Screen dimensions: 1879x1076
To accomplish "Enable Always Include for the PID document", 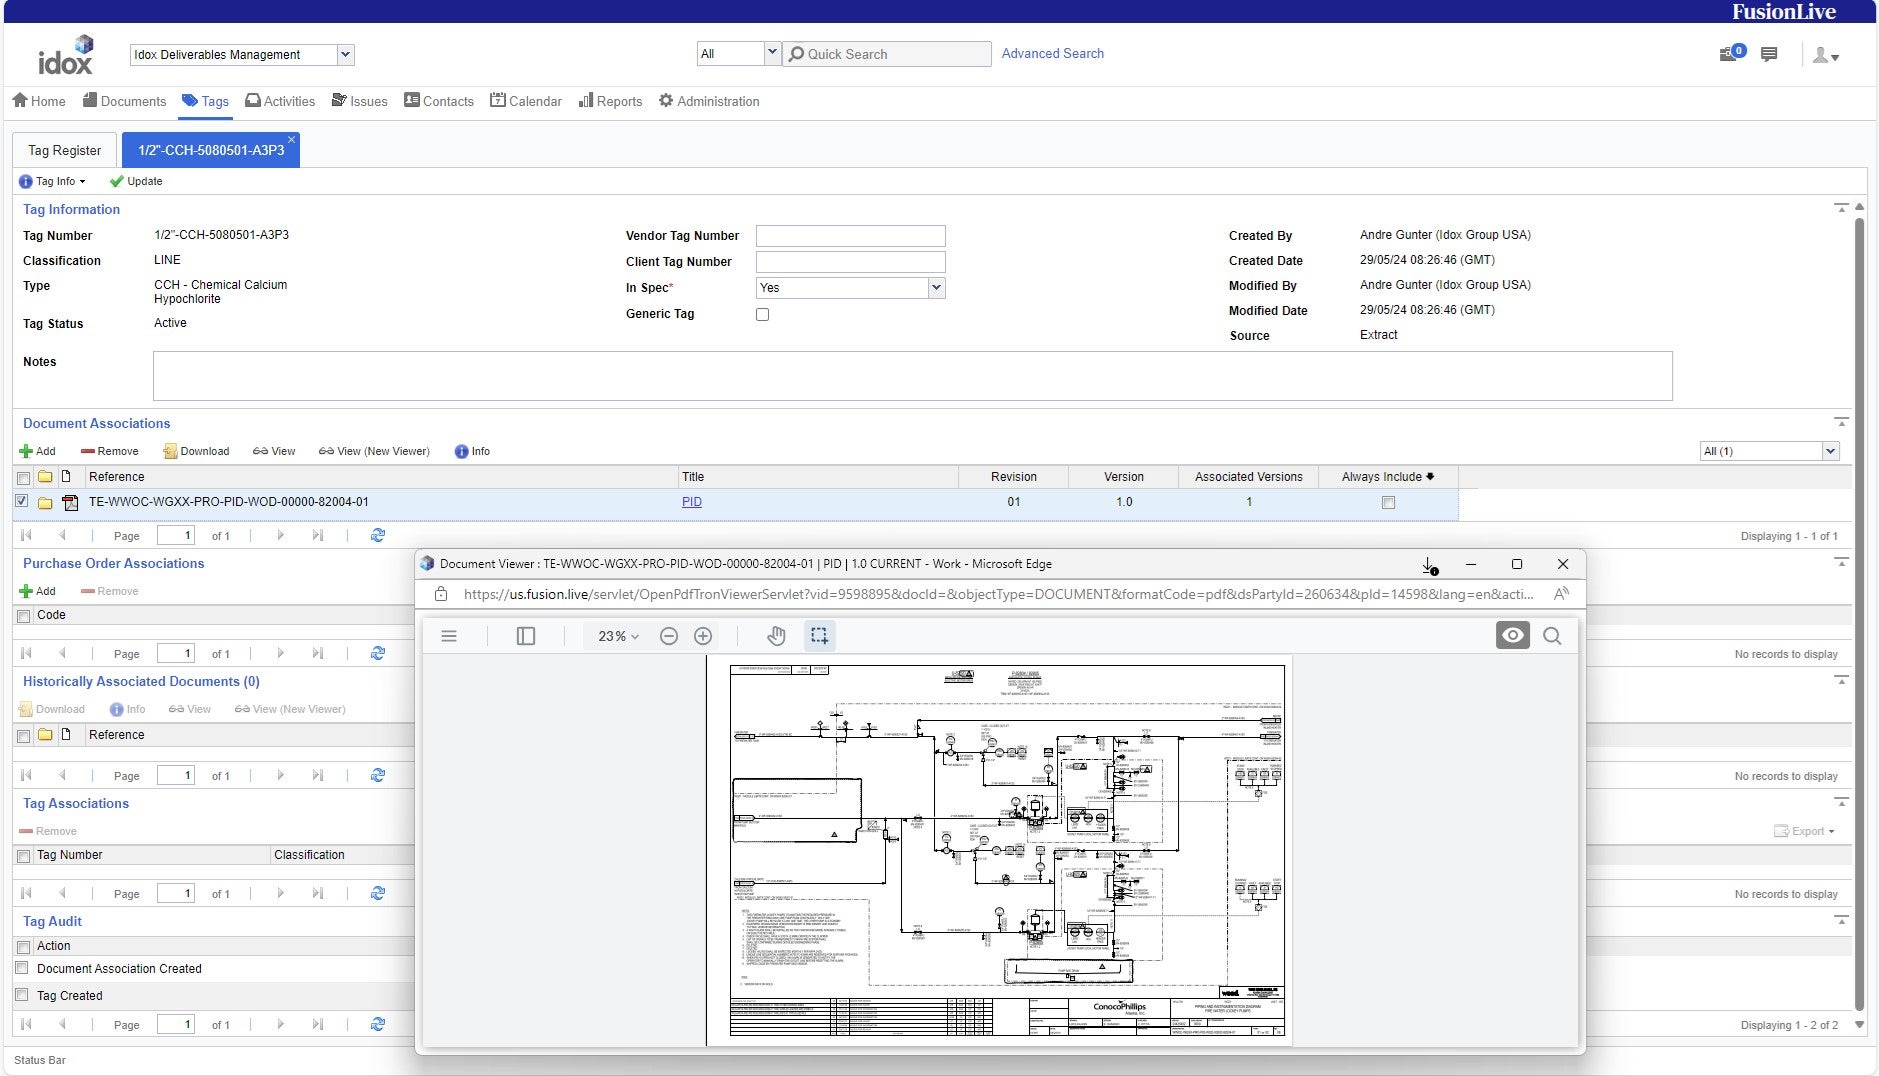I will click(1388, 503).
